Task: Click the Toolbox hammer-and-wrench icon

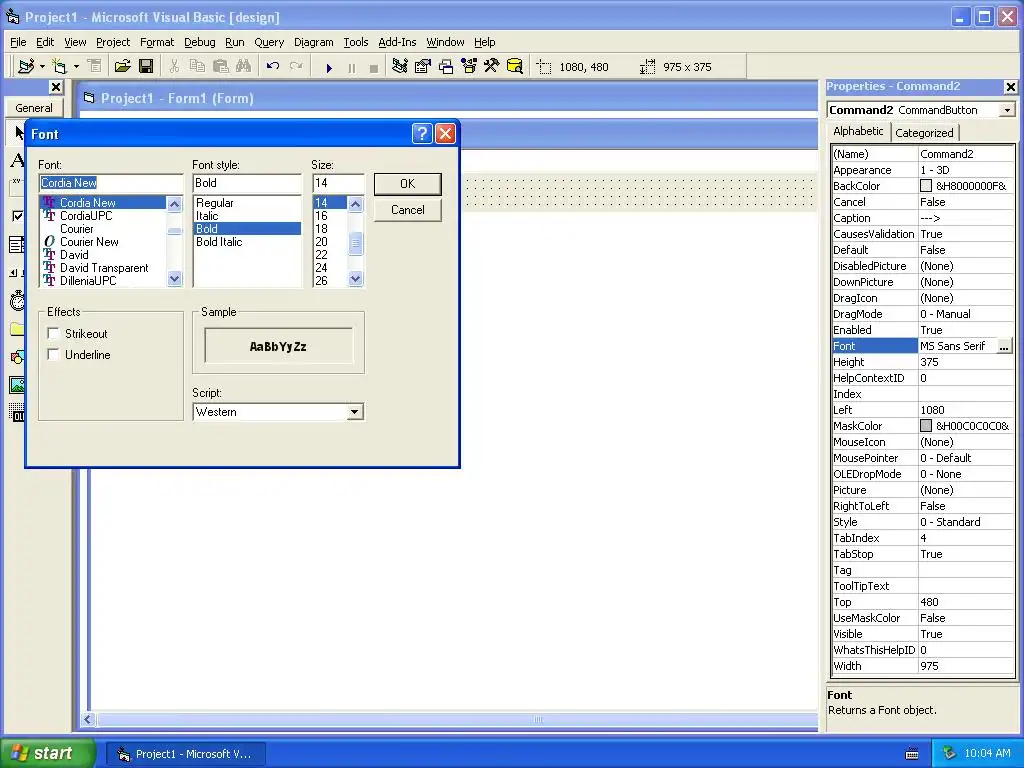Action: click(492, 66)
